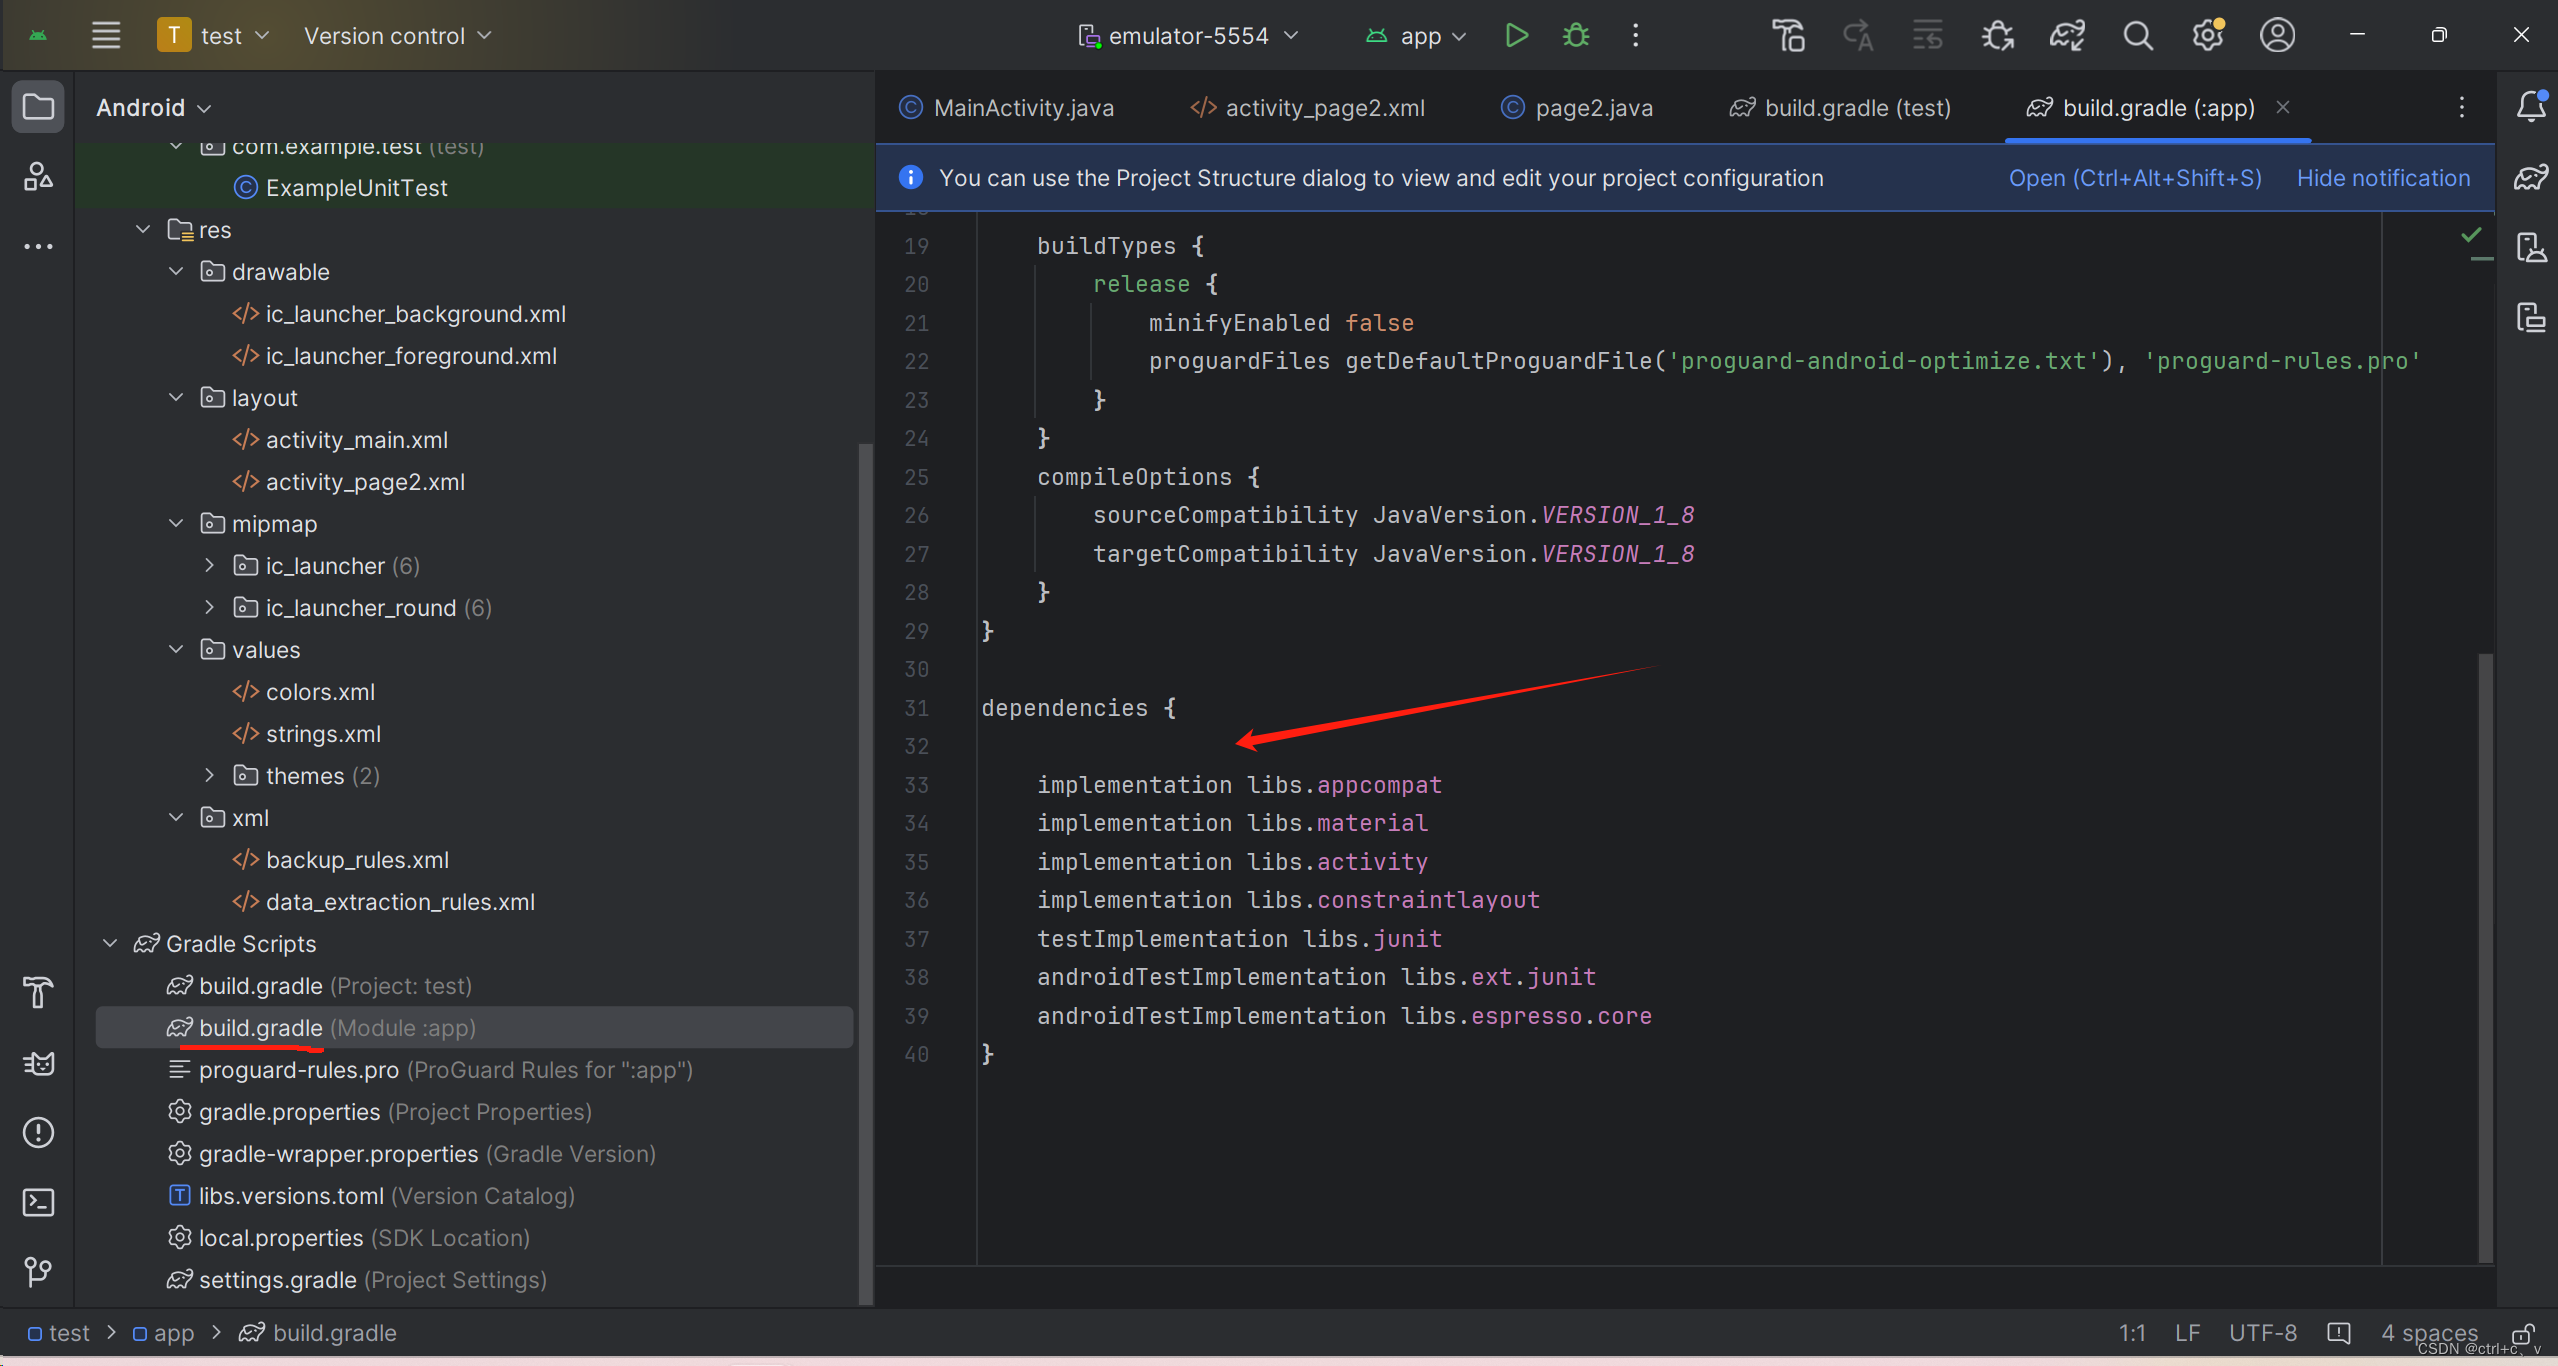The height and width of the screenshot is (1366, 2558).
Task: Switch to page2.java tab
Action: 1576,107
